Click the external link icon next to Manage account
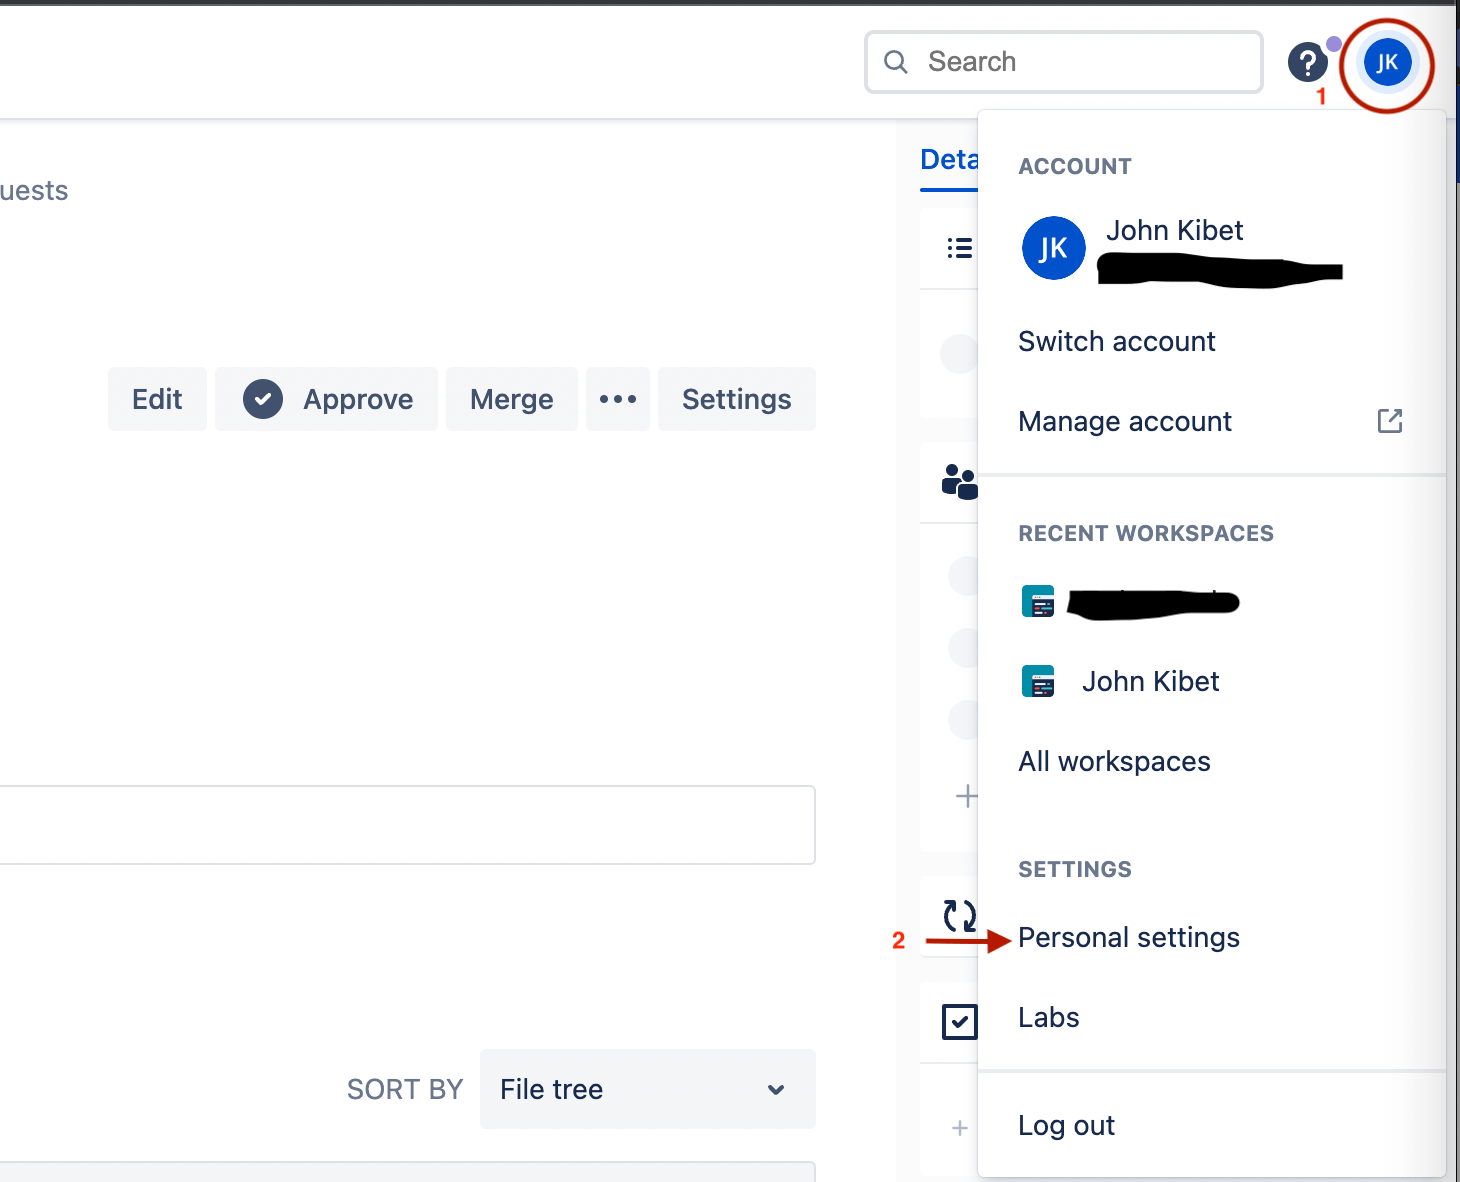1460x1182 pixels. [x=1390, y=421]
